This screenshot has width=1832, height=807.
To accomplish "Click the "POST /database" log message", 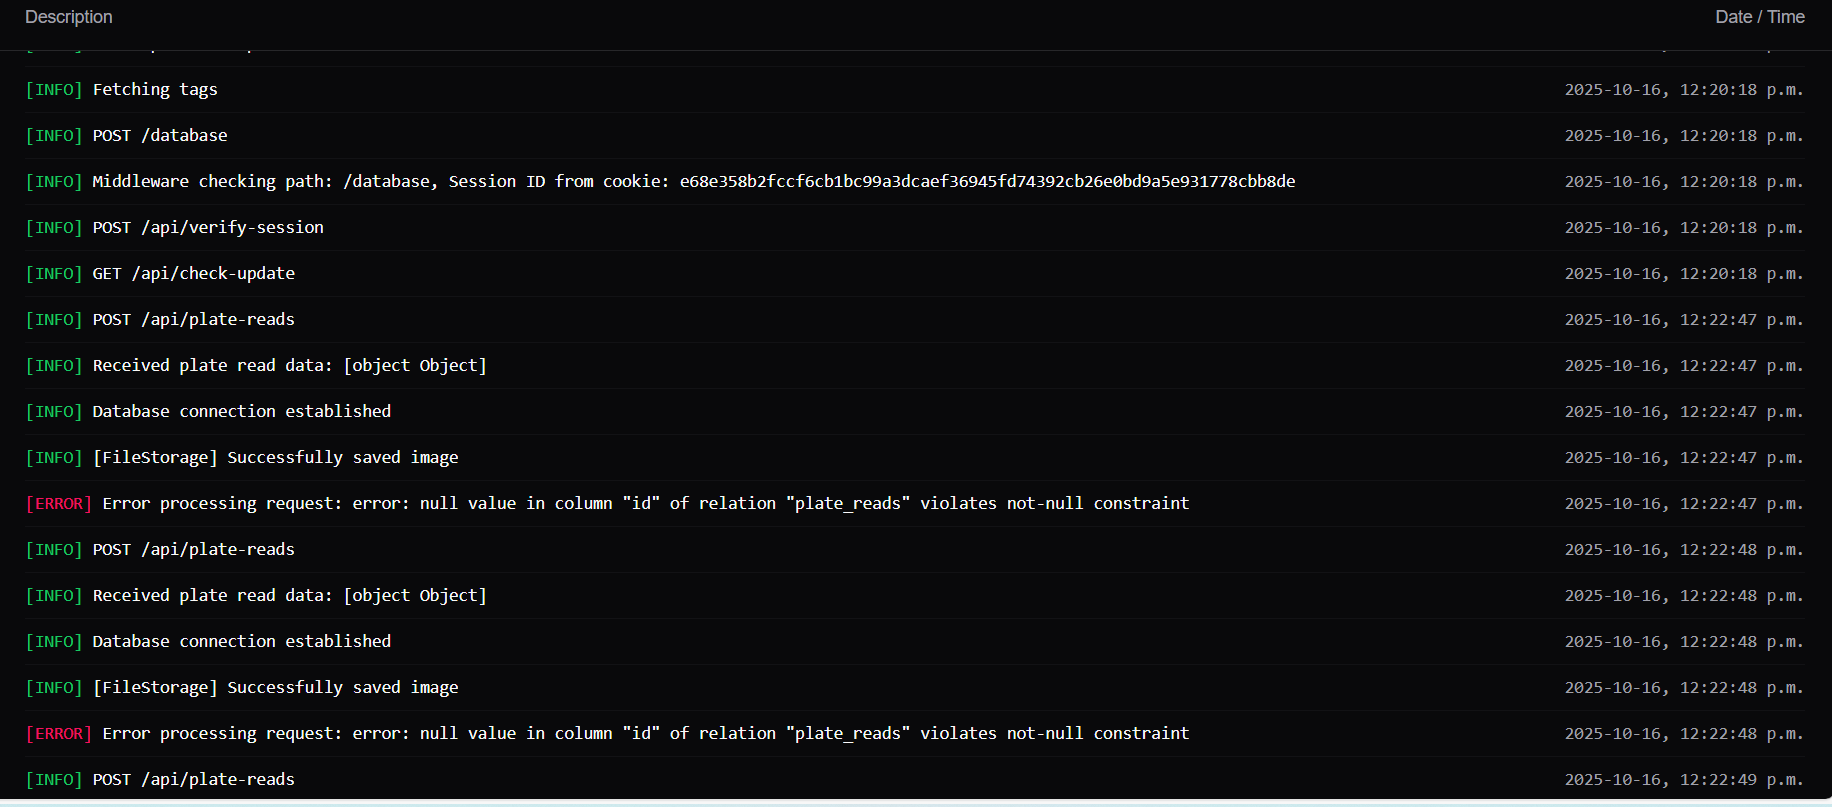I will [160, 136].
